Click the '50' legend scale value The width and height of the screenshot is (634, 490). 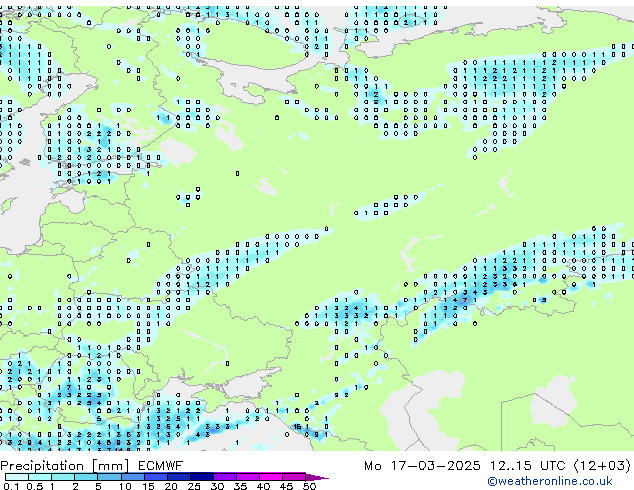(x=309, y=486)
